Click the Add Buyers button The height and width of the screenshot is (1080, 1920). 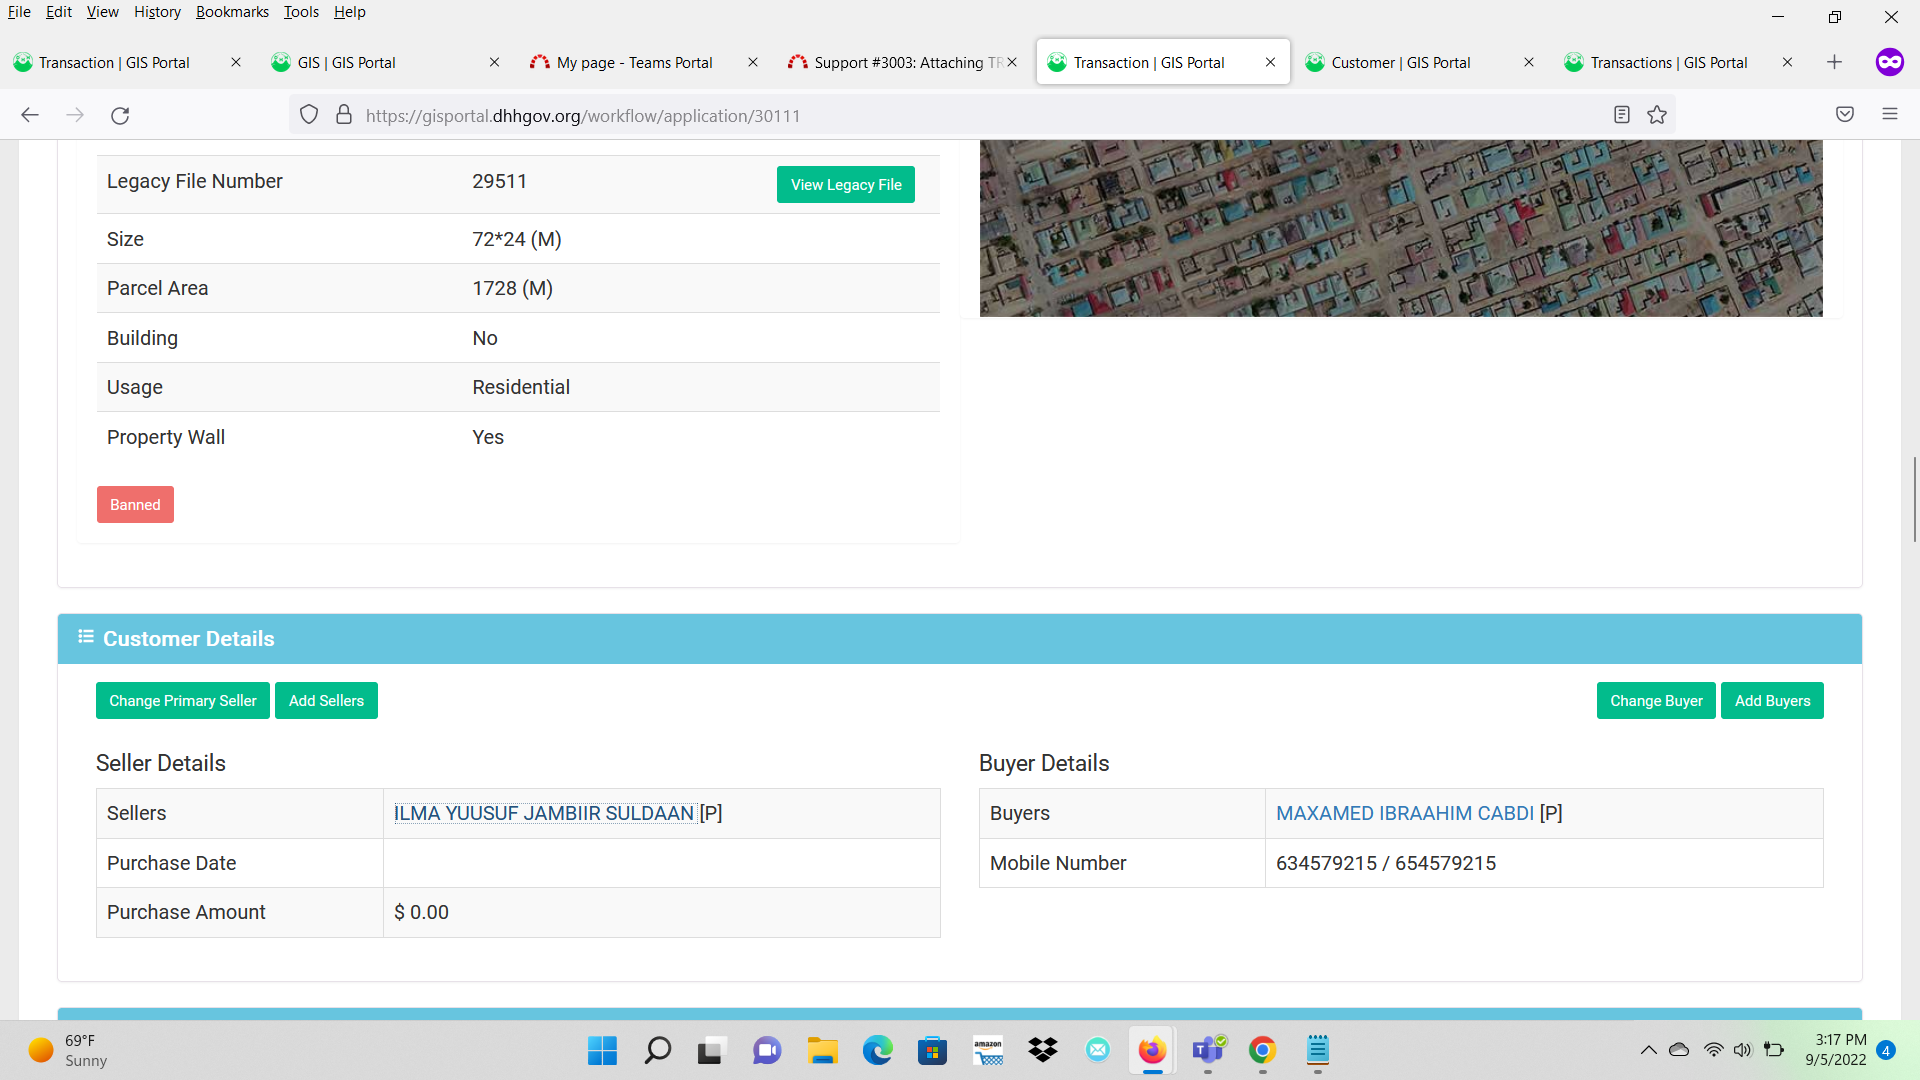[1772, 701]
